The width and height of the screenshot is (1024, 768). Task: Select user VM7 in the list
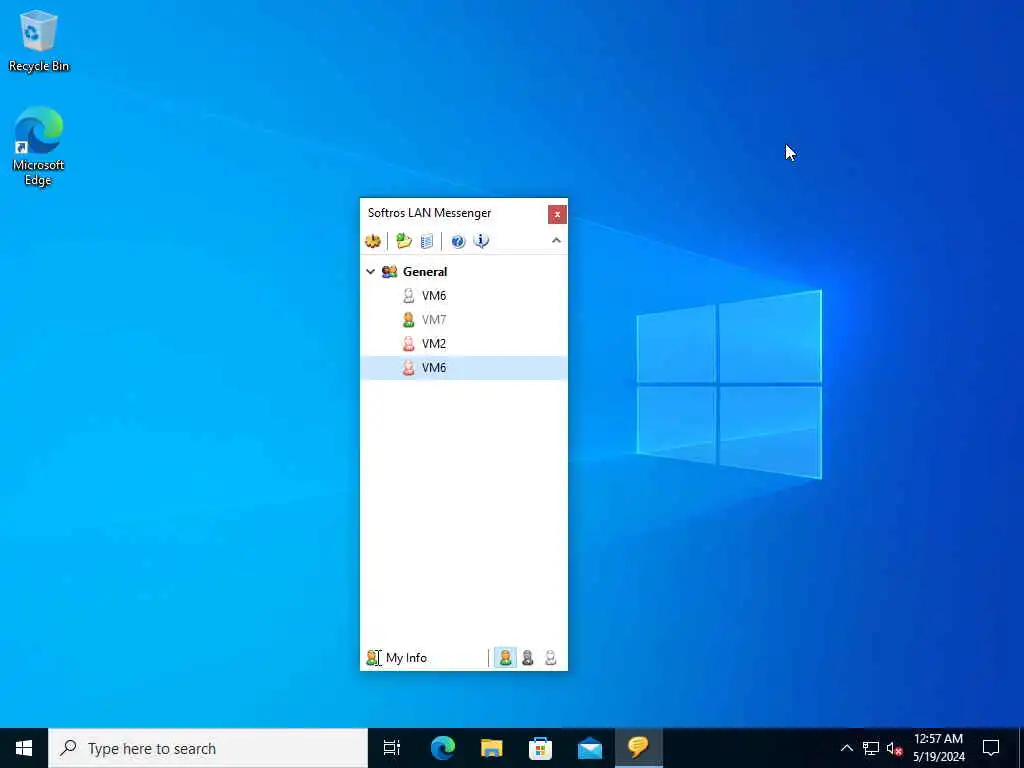464,320
